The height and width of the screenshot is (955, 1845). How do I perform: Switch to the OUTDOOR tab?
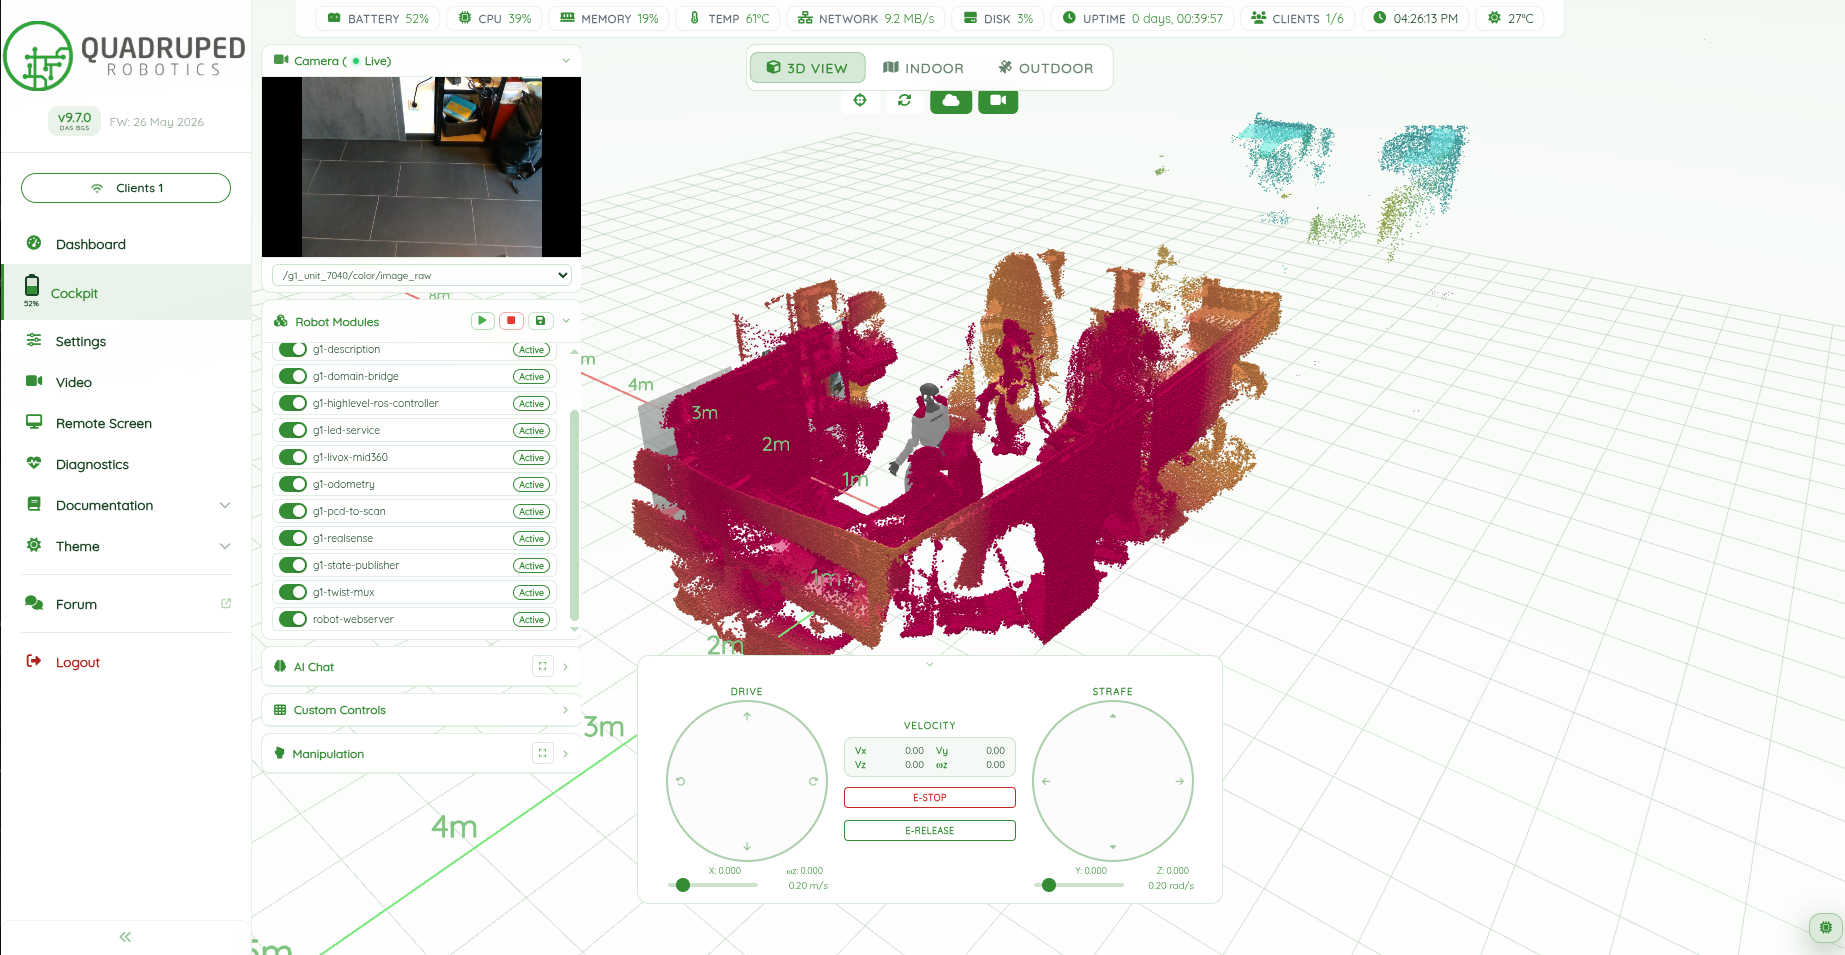[x=1046, y=68]
